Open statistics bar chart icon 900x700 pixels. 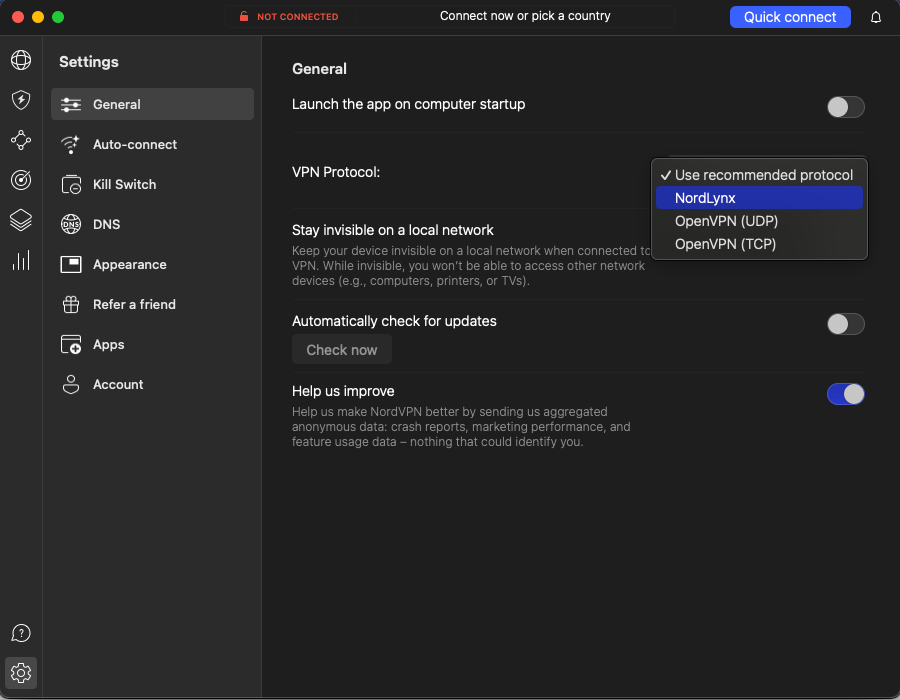click(x=21, y=260)
